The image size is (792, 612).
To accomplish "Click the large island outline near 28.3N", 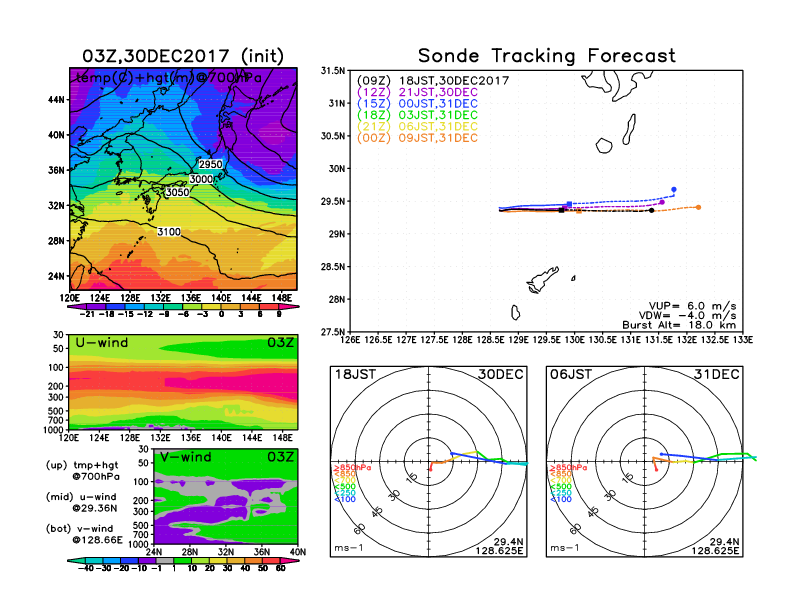I will 542,280.
